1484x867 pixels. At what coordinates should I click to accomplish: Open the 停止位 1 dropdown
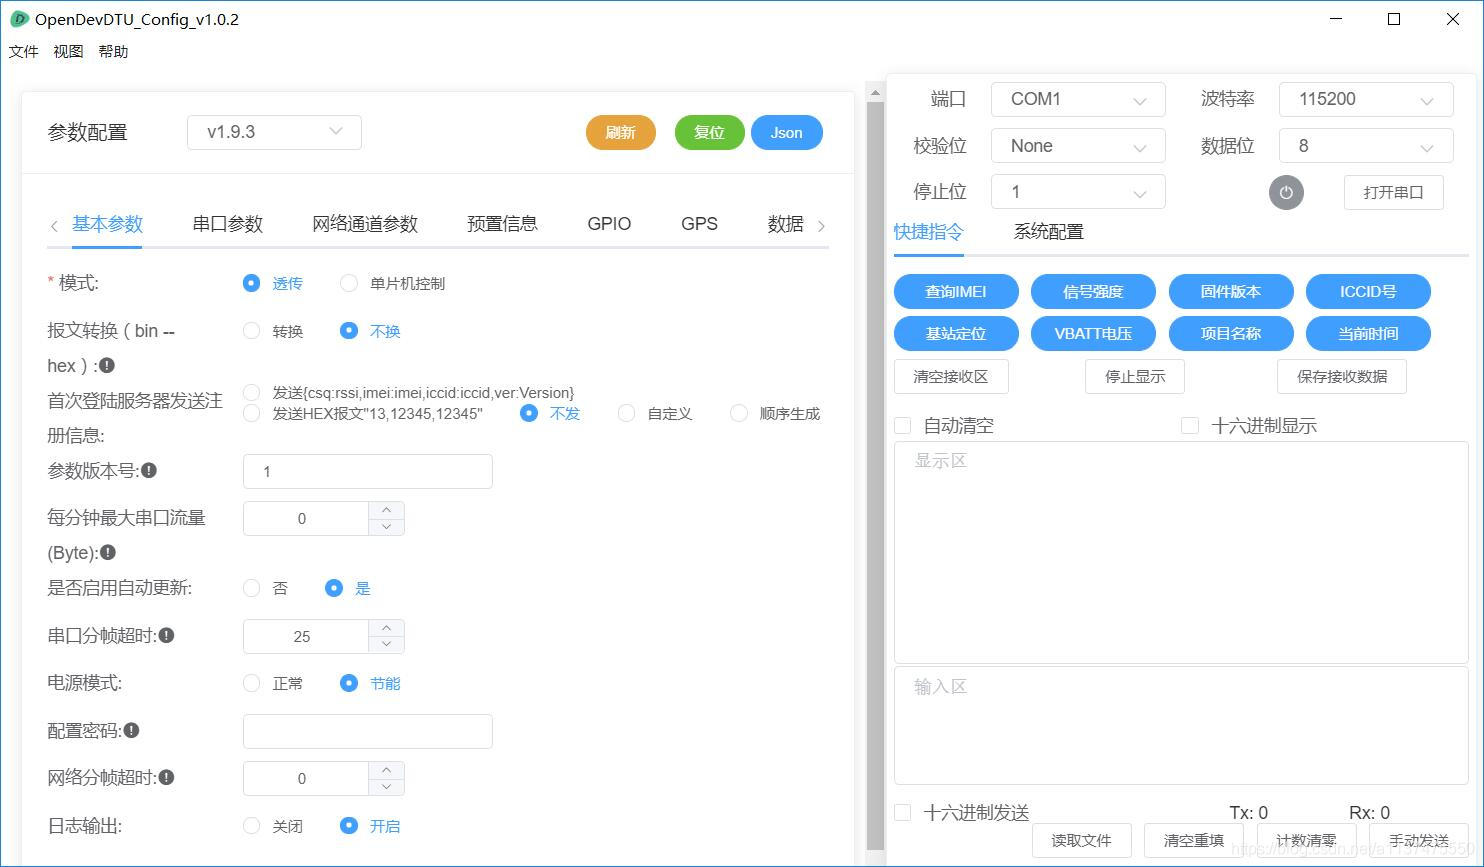tap(1078, 192)
